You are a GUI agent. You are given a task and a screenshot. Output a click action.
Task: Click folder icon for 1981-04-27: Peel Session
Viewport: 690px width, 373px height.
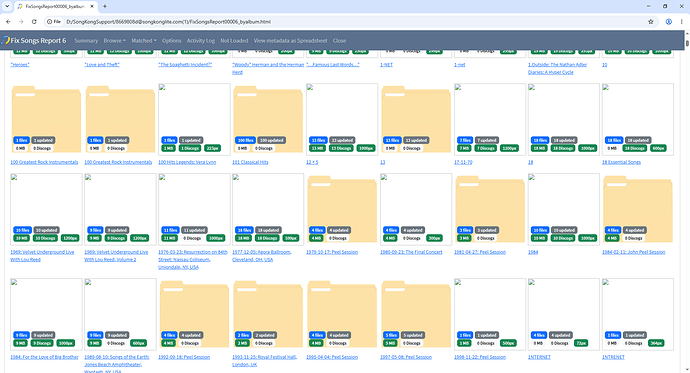pos(490,209)
